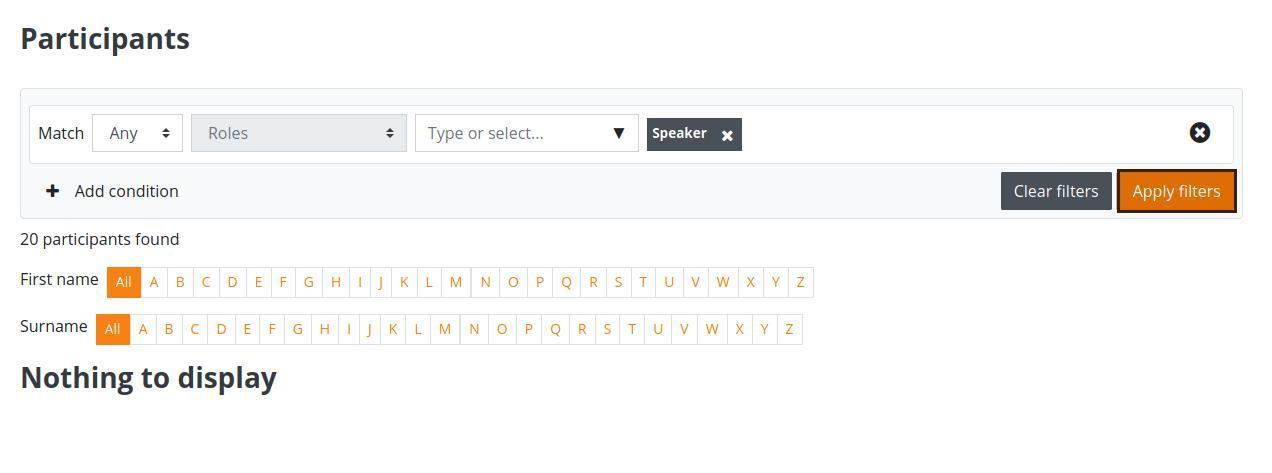Expand the Type or select dropdown arrow
The image size is (1272, 473).
(x=619, y=133)
